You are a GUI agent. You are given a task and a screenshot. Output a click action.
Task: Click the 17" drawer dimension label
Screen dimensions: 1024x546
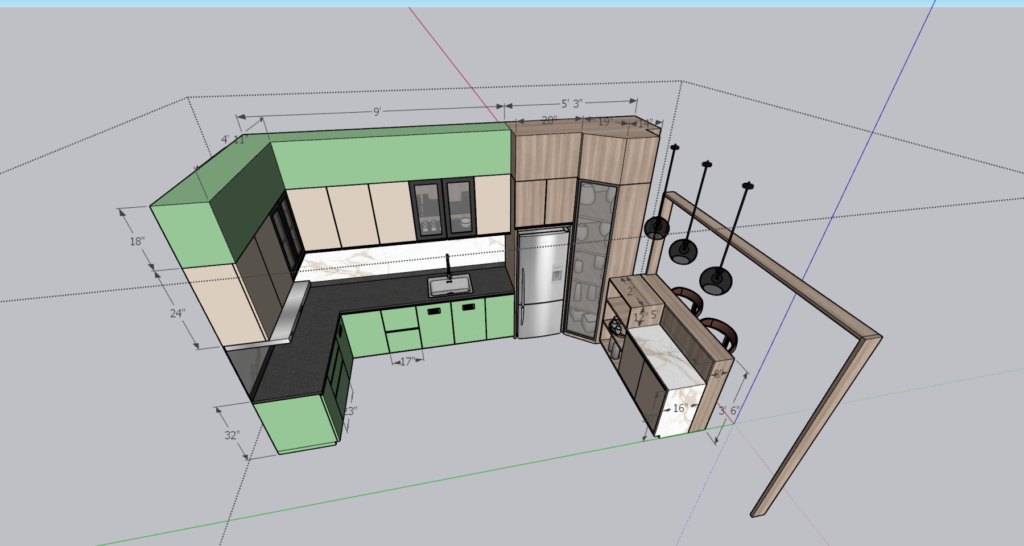(x=406, y=361)
